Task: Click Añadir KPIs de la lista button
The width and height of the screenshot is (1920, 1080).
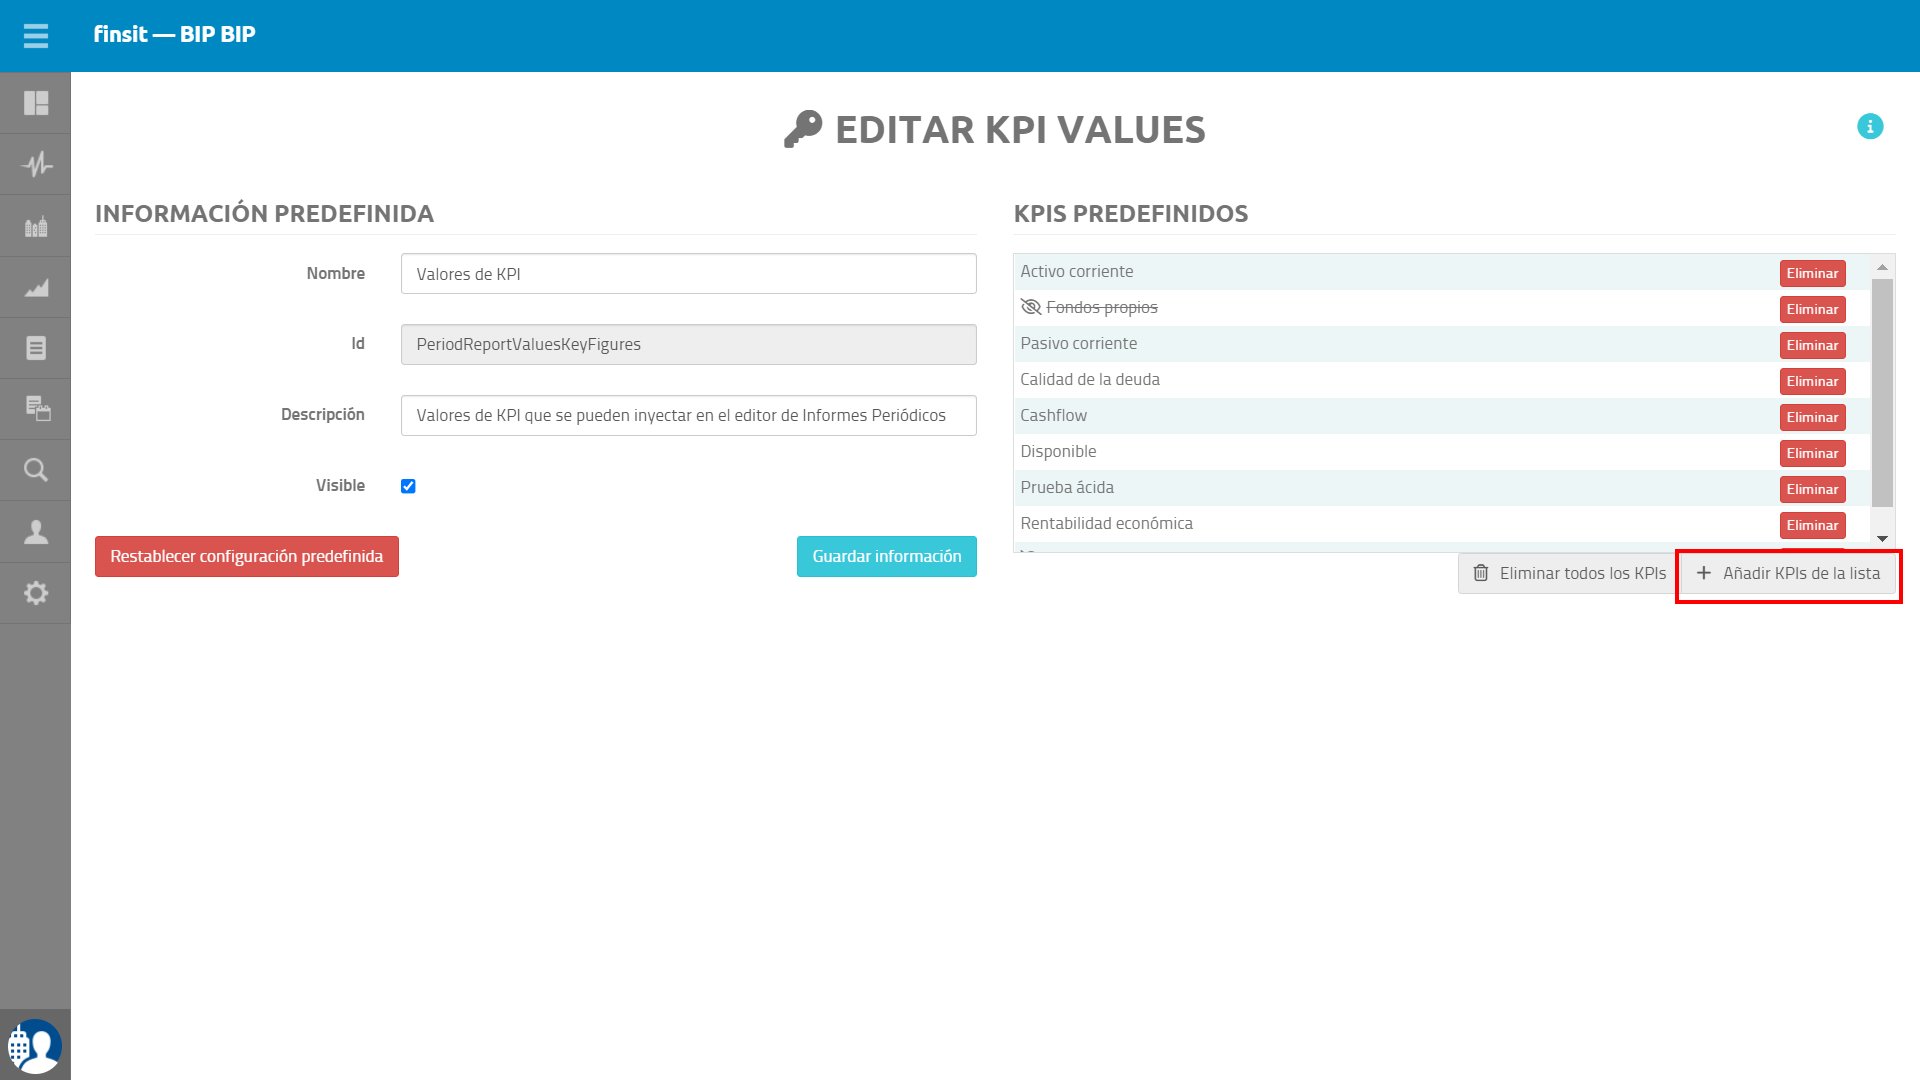Action: [1787, 573]
